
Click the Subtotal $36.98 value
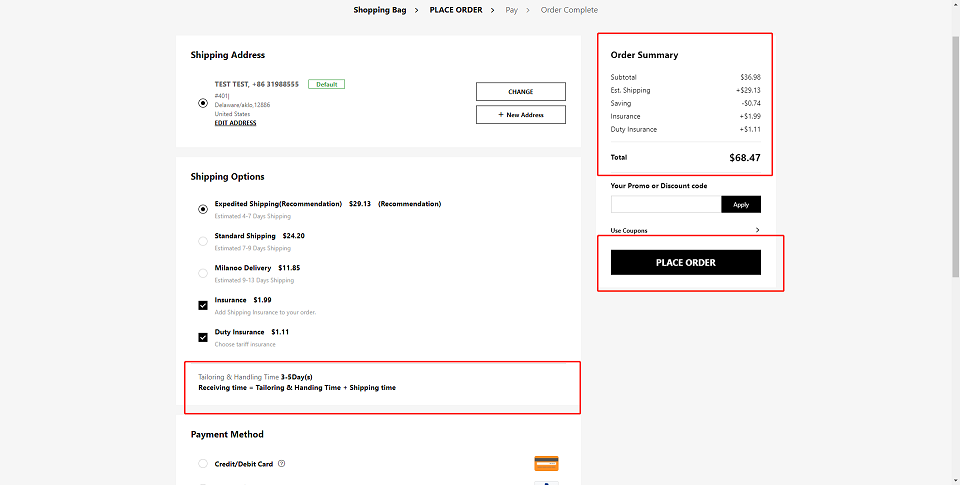coord(750,77)
